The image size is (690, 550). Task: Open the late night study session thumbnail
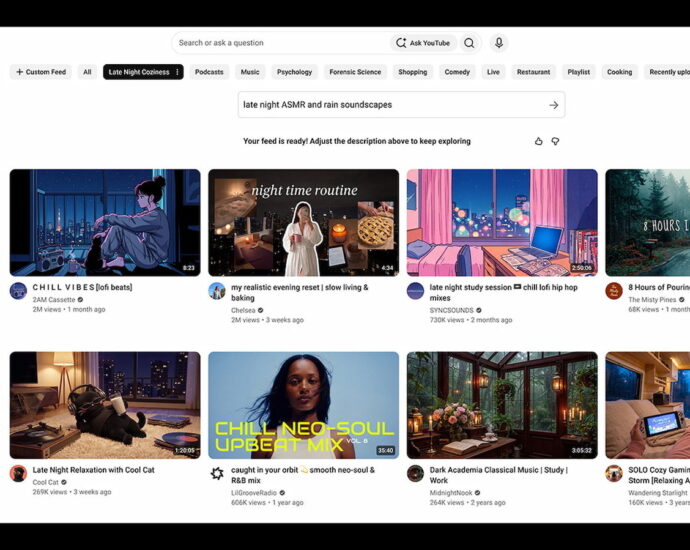pos(502,223)
